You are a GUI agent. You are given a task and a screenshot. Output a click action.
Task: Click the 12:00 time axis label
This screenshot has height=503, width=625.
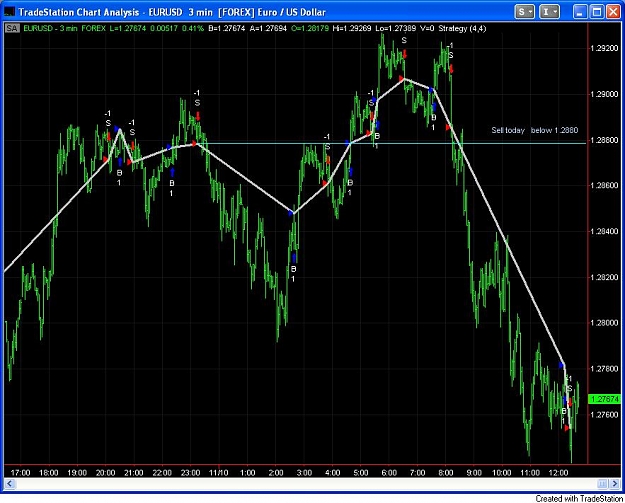coord(558,473)
